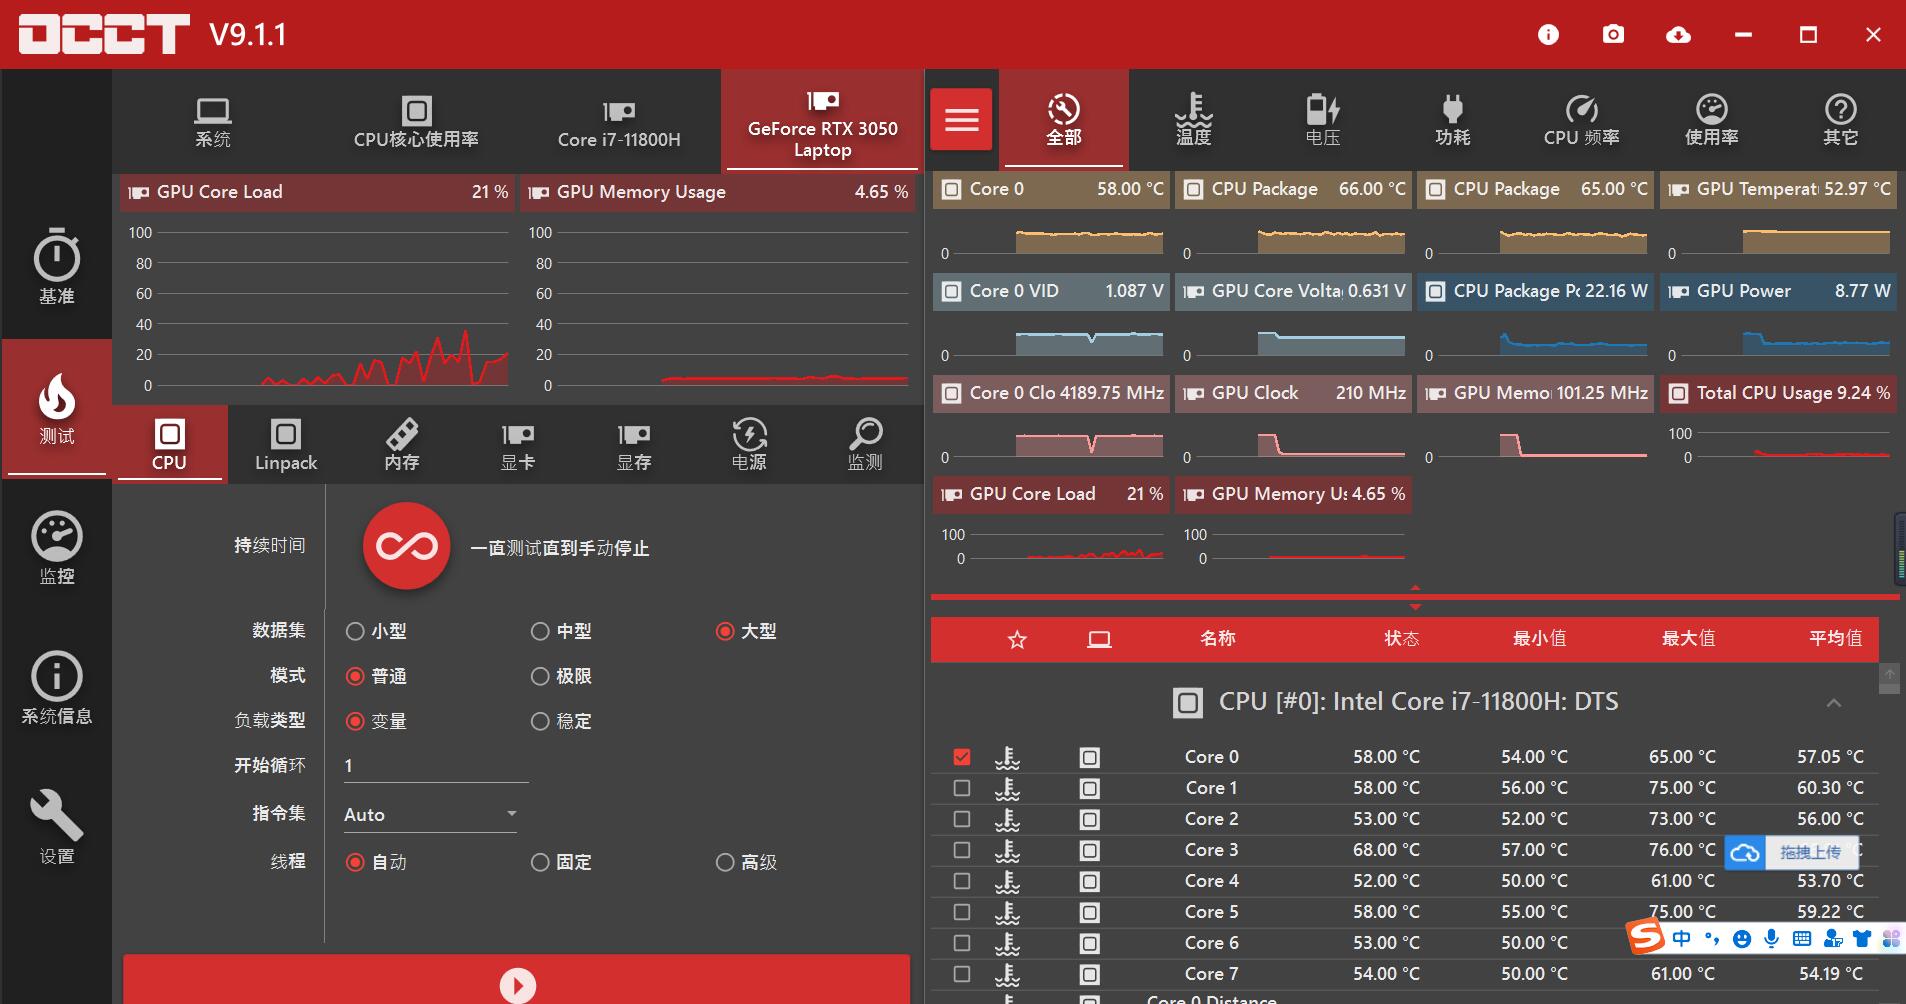The image size is (1906, 1004).
Task: Sort by 最小值 column
Action: pos(1539,639)
